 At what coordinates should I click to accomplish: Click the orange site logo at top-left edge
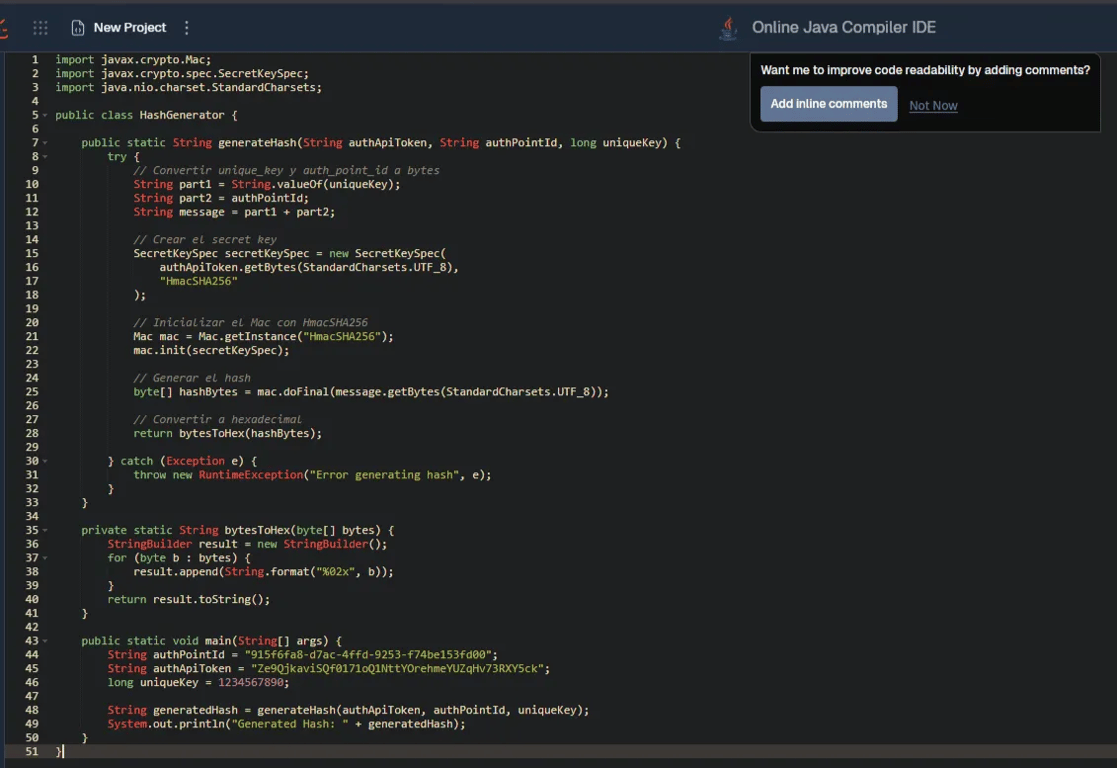pyautogui.click(x=4, y=28)
